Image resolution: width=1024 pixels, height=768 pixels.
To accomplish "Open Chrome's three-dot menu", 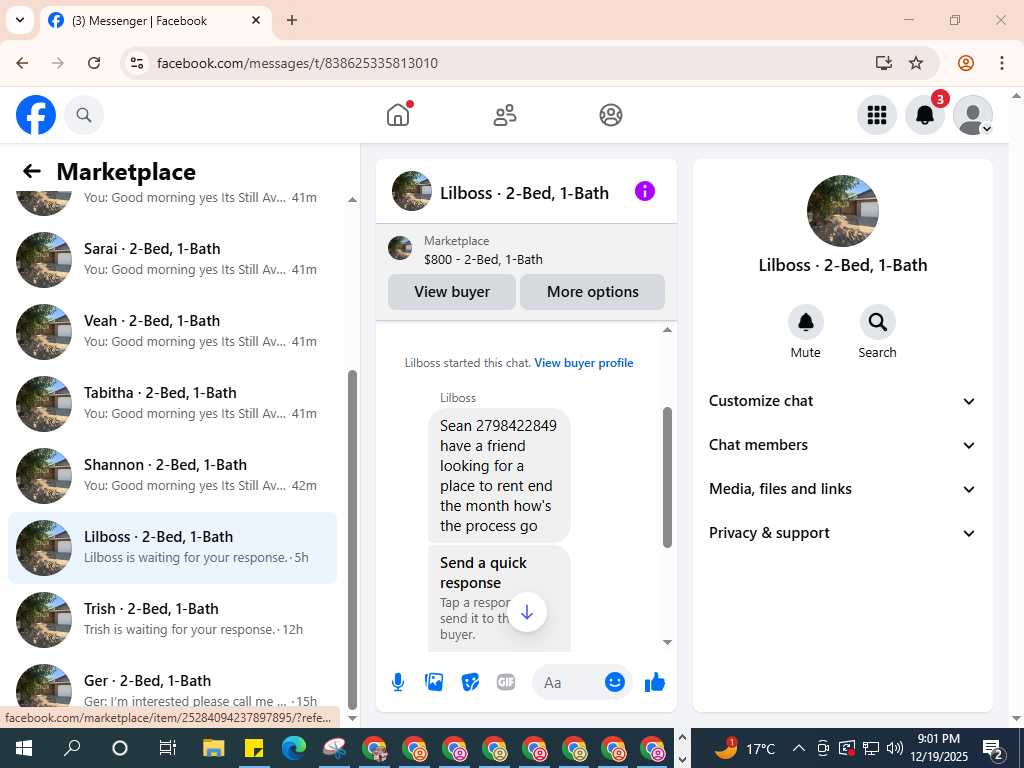I will 1002,63.
